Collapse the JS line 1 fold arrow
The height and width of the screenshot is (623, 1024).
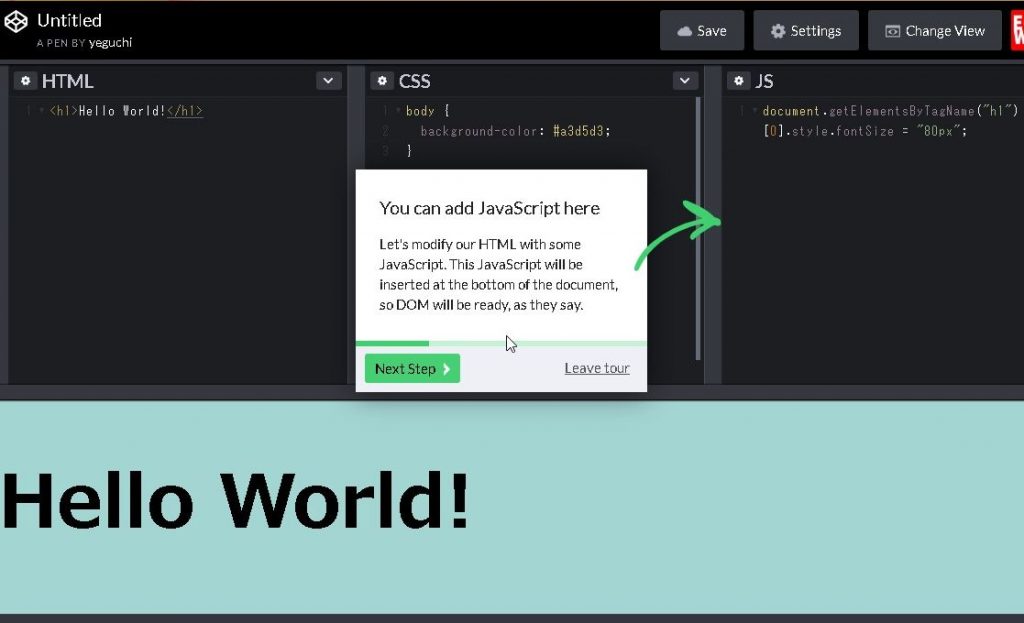755,111
